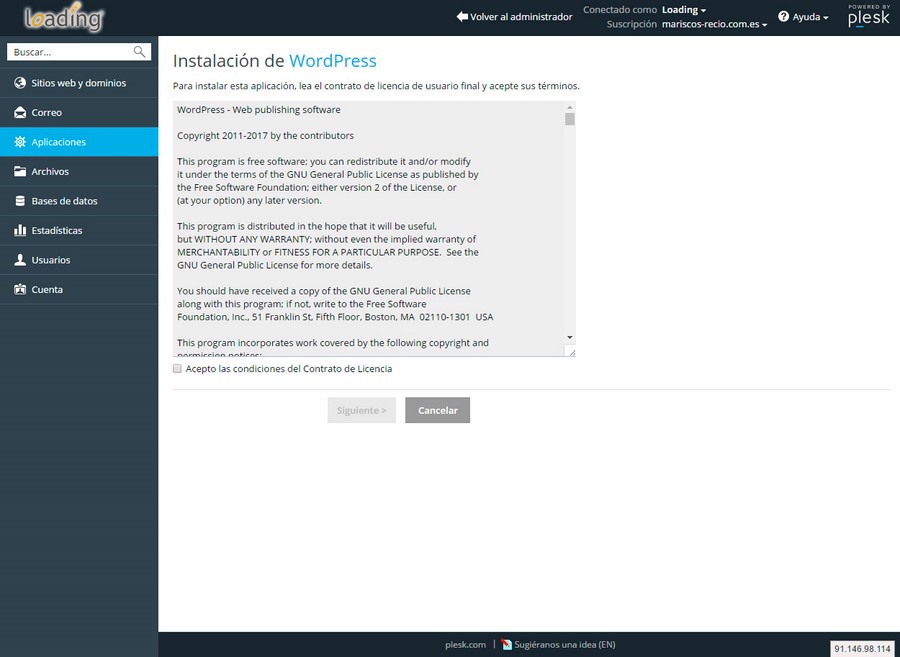Open Archivos in the sidebar
900x657 pixels.
point(79,171)
